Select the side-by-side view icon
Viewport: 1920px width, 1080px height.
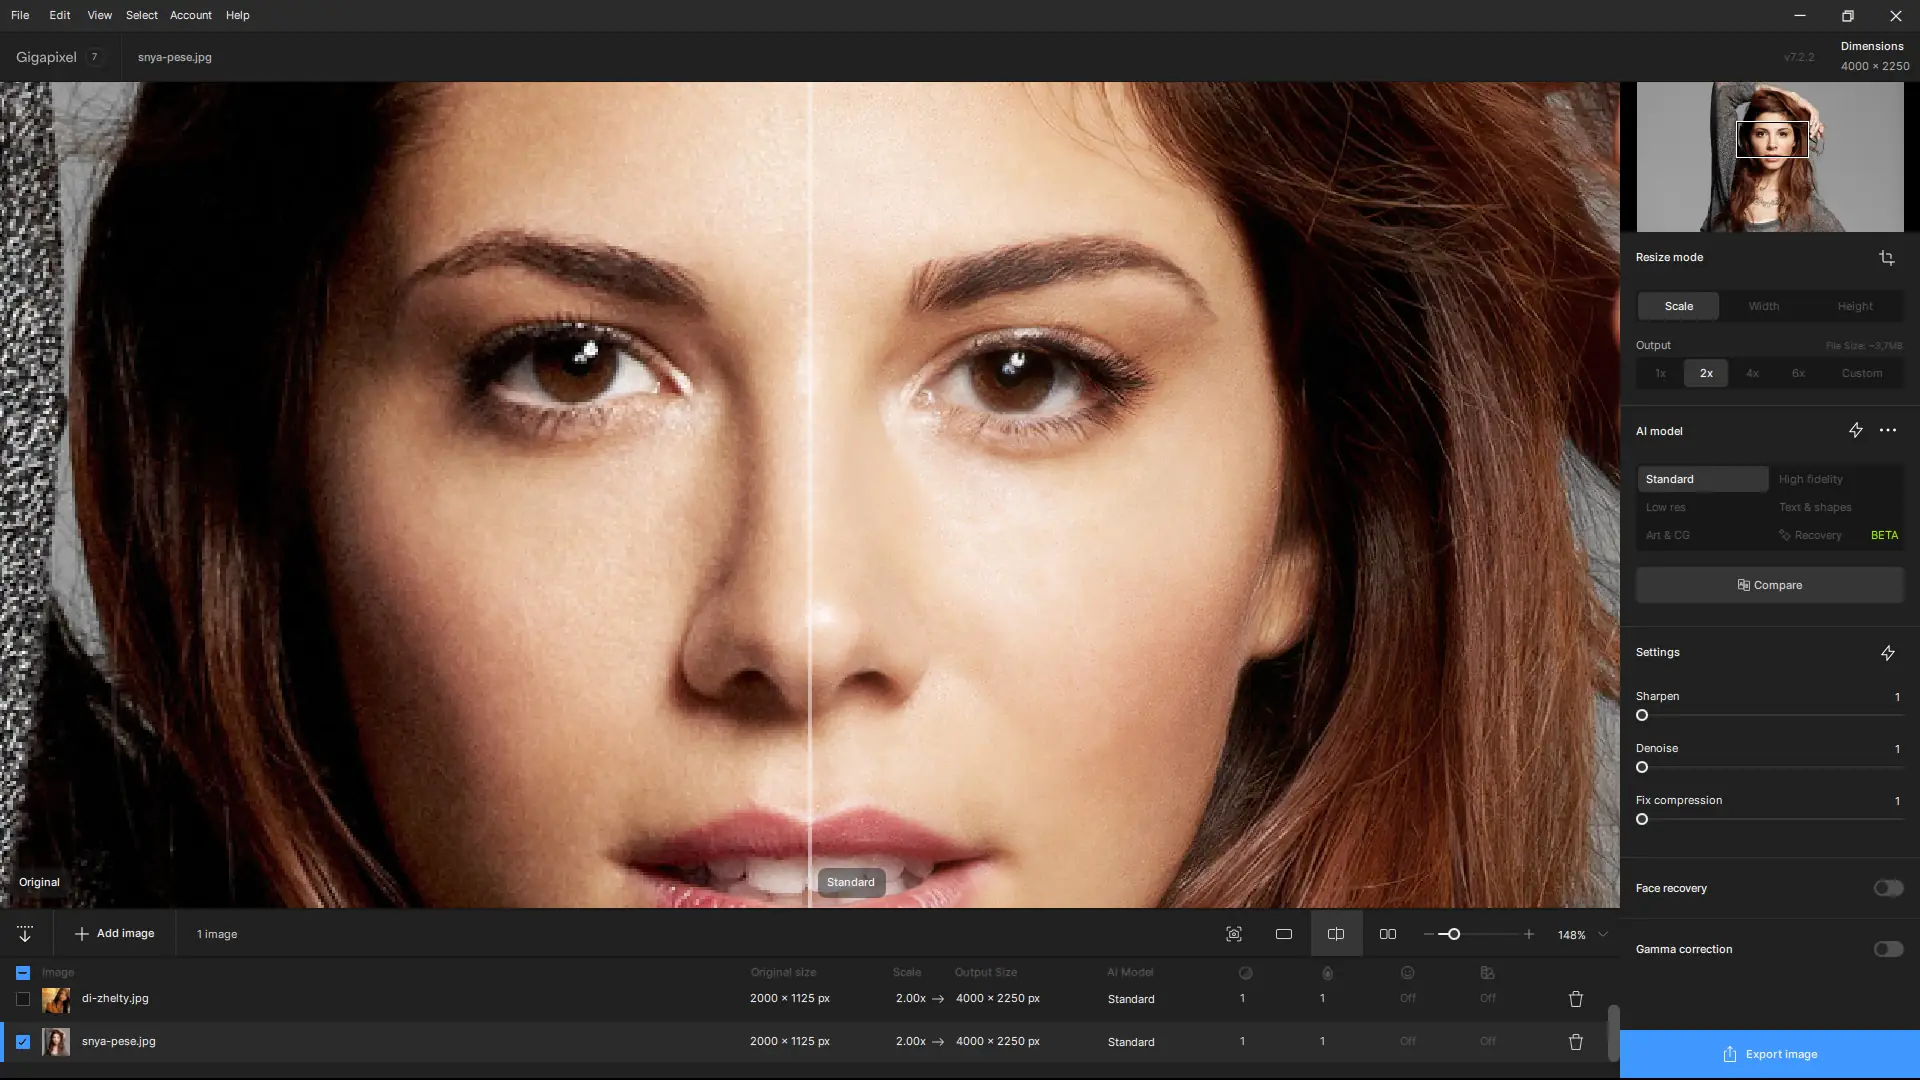point(1388,934)
